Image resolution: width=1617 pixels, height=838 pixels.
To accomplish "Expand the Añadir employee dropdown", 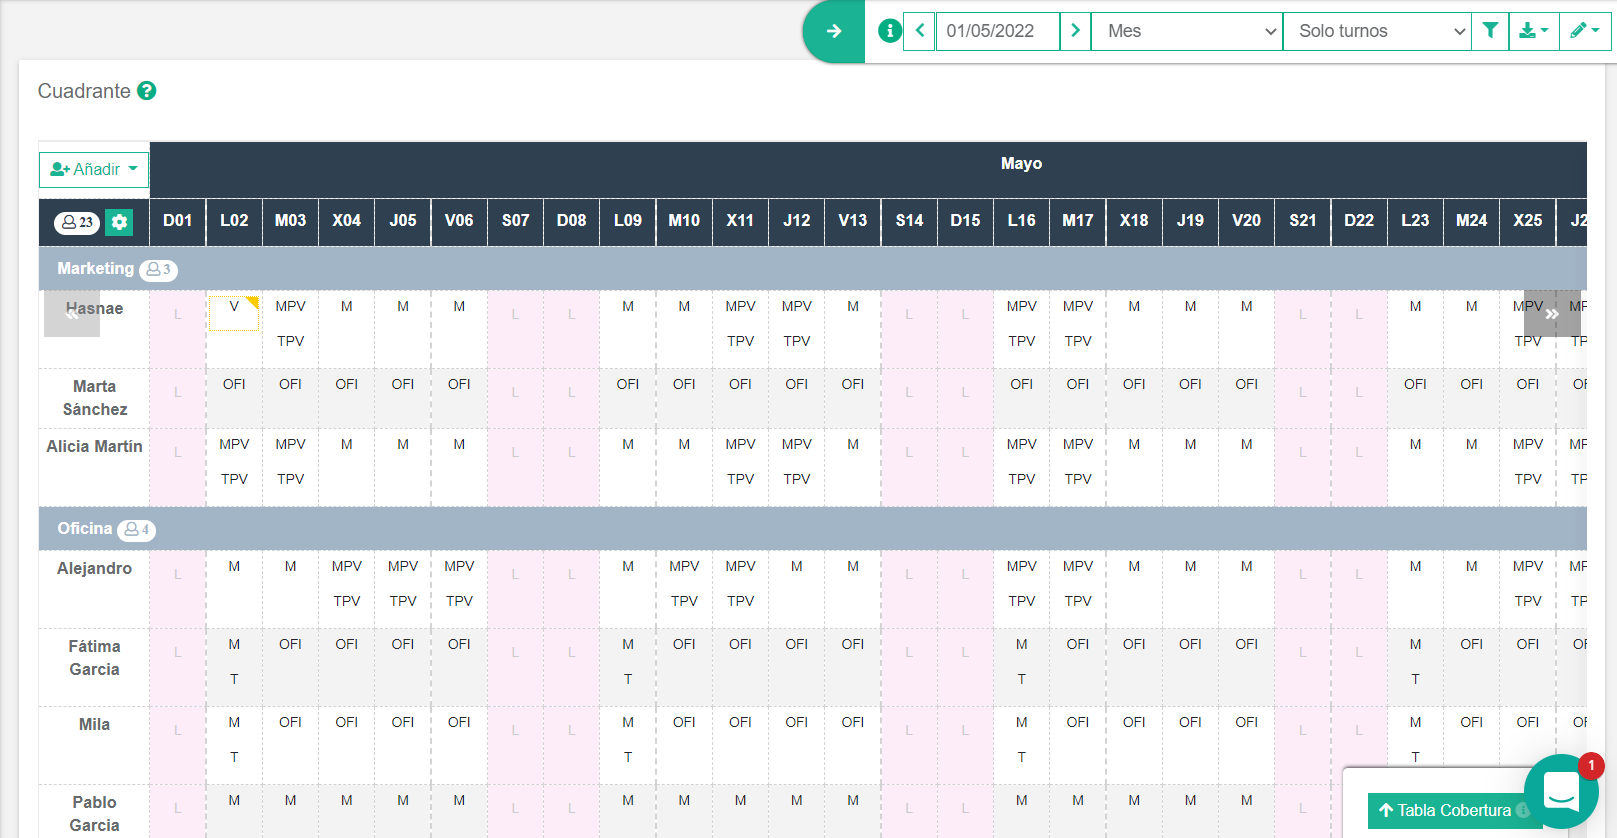I will (x=94, y=169).
